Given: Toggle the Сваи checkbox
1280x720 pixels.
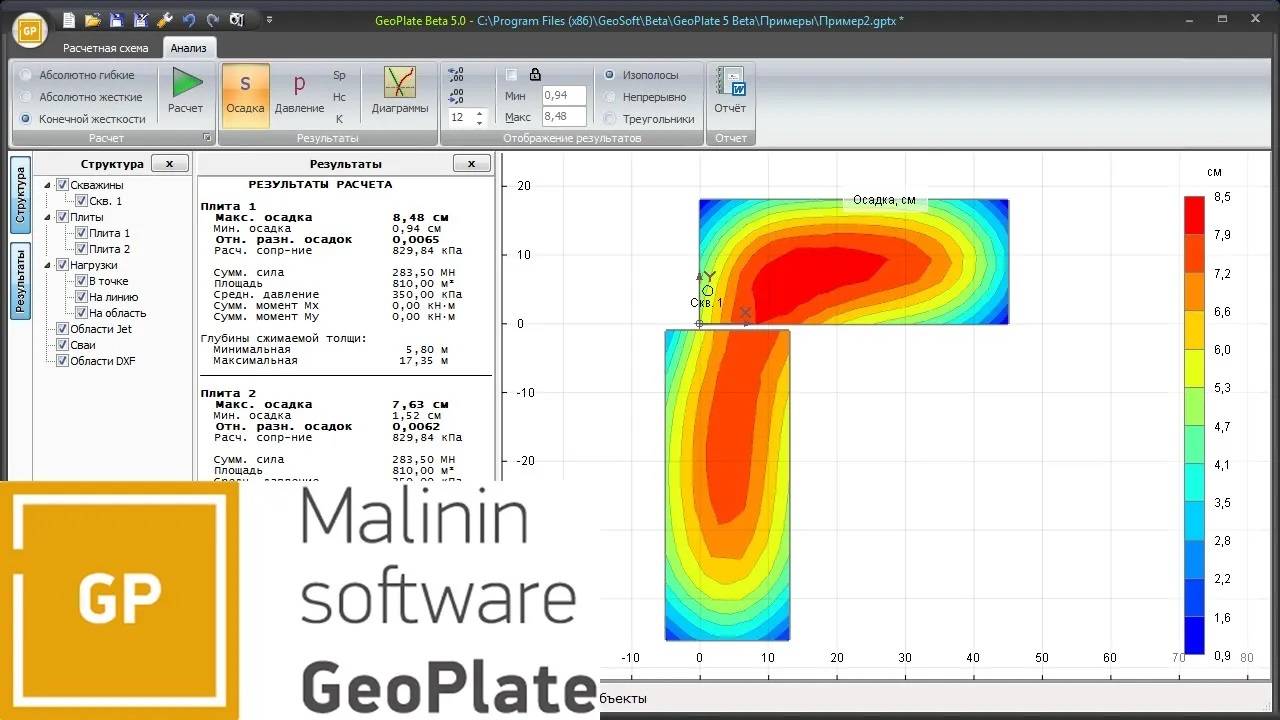Looking at the screenshot, I should click(62, 345).
